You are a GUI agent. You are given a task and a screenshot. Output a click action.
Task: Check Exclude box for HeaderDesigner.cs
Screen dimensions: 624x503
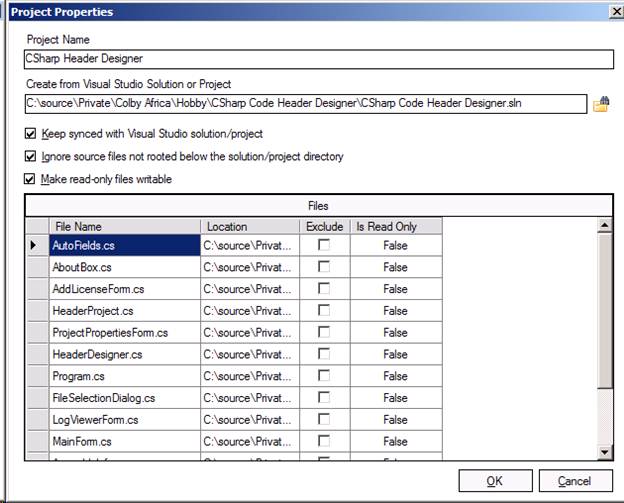click(324, 354)
